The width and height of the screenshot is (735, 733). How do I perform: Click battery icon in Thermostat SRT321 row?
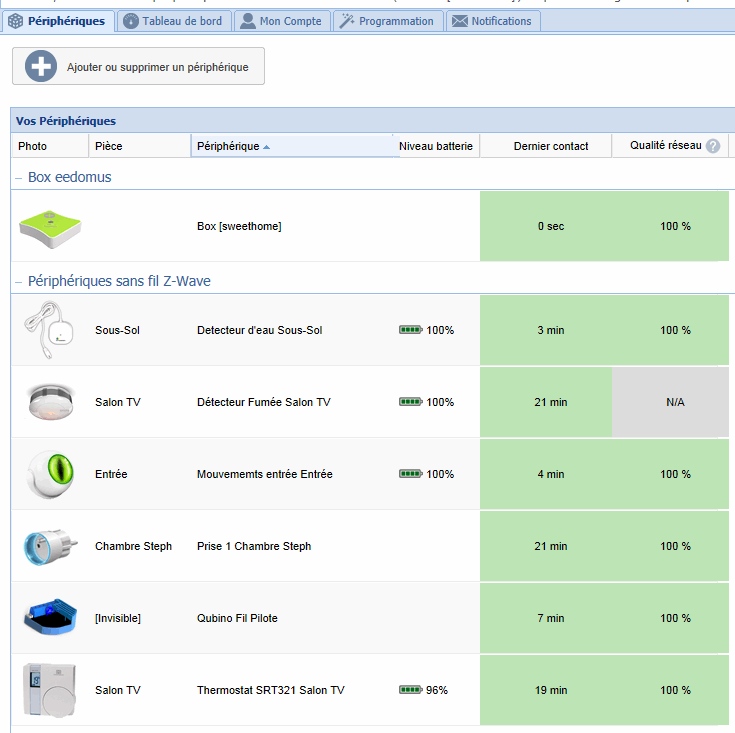(x=411, y=690)
